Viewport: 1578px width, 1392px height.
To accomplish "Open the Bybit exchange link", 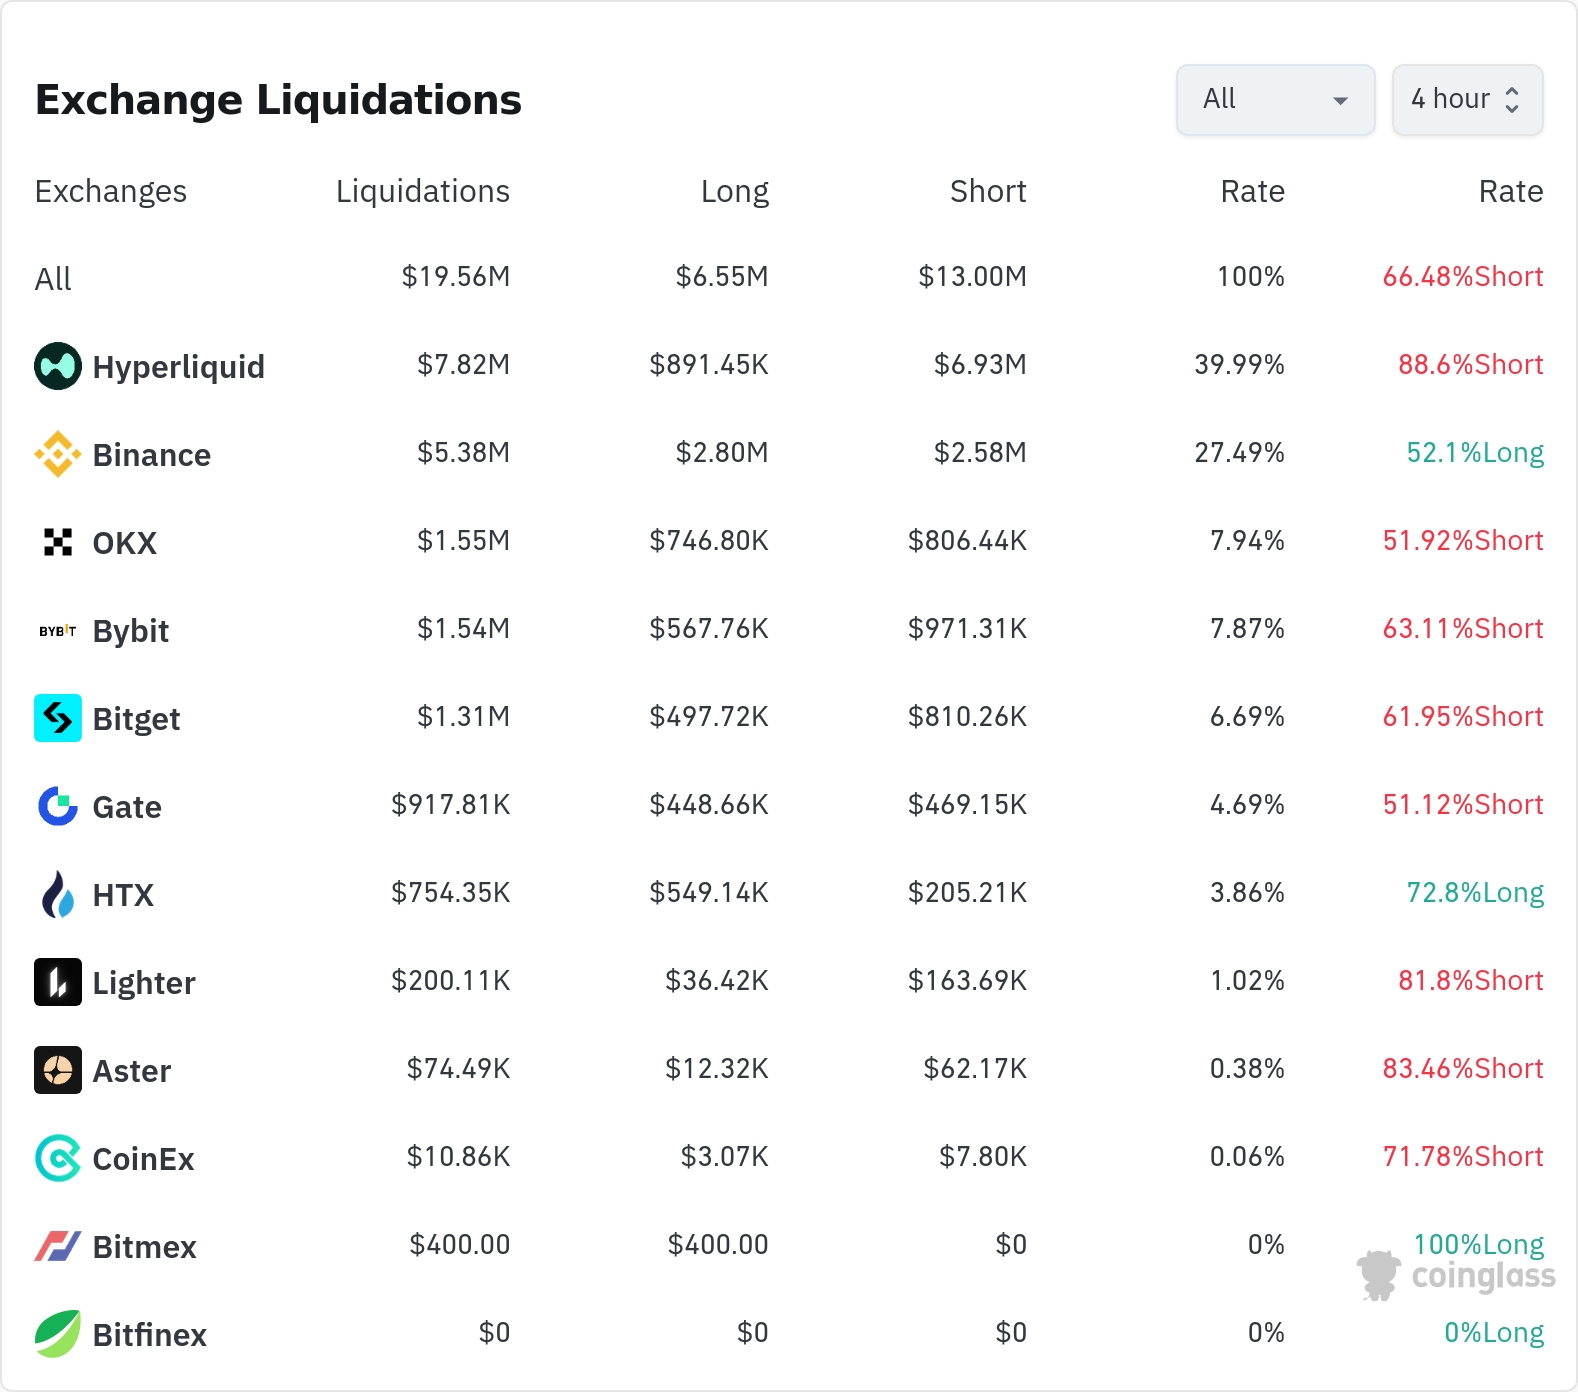I will pyautogui.click(x=130, y=631).
